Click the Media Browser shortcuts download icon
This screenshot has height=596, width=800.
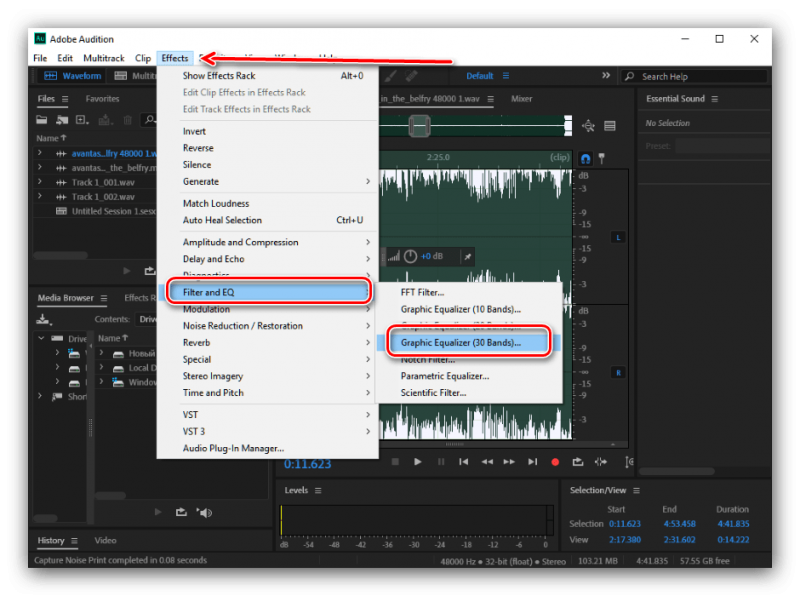44,319
